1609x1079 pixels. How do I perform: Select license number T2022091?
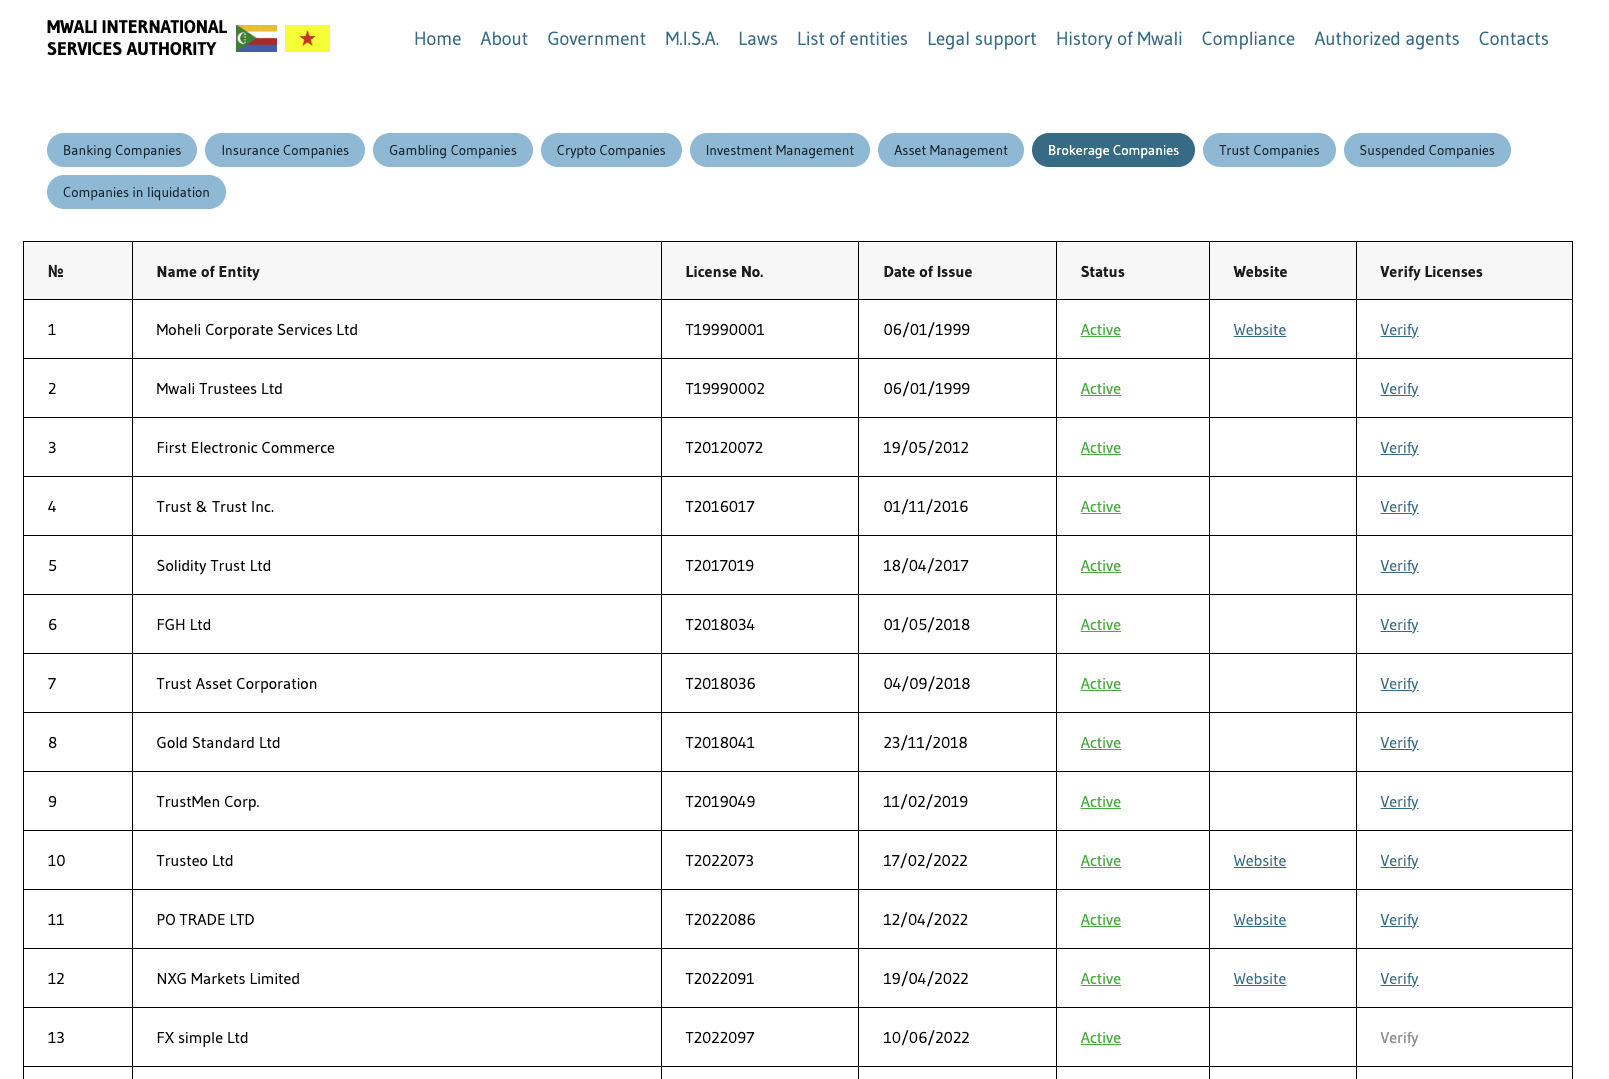[720, 979]
